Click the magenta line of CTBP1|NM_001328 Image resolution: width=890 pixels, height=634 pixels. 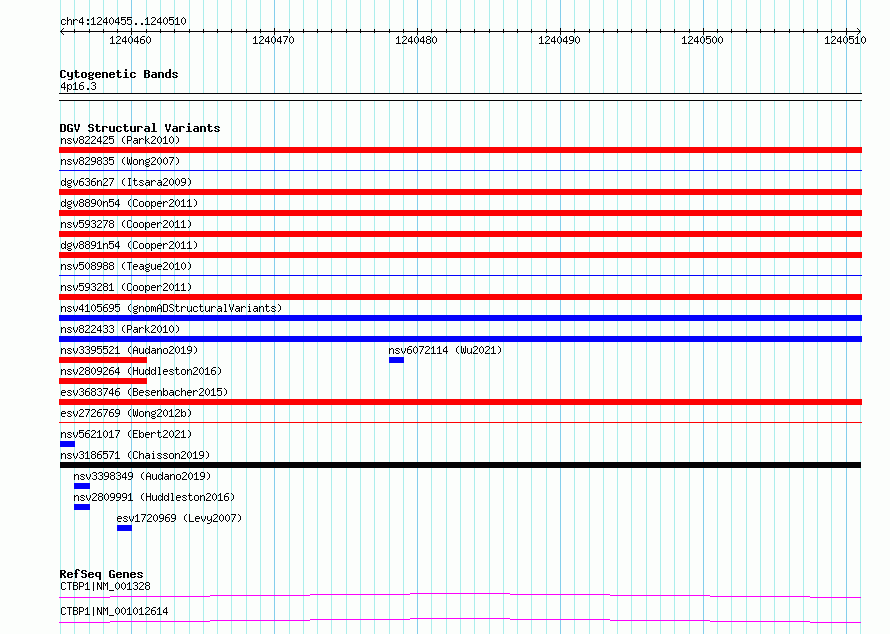[460, 595]
